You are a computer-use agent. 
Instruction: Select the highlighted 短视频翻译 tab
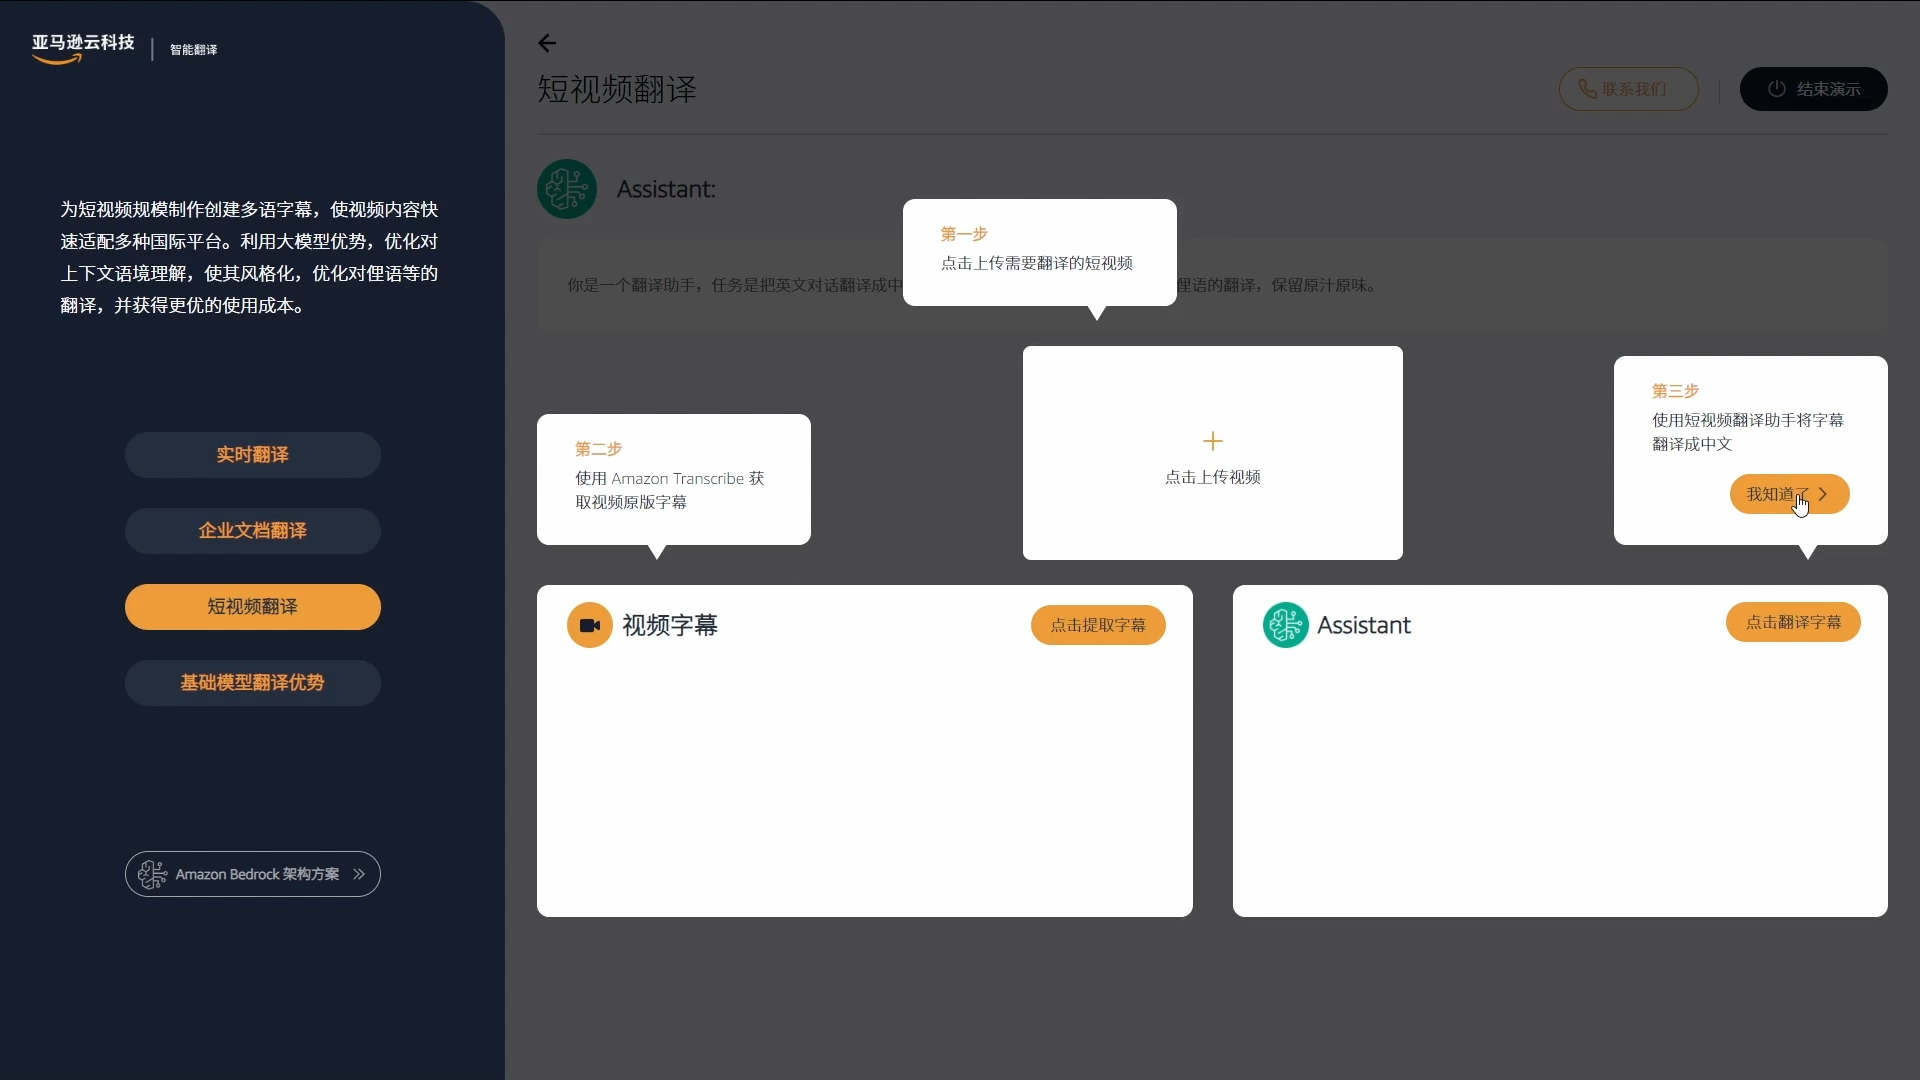tap(252, 607)
